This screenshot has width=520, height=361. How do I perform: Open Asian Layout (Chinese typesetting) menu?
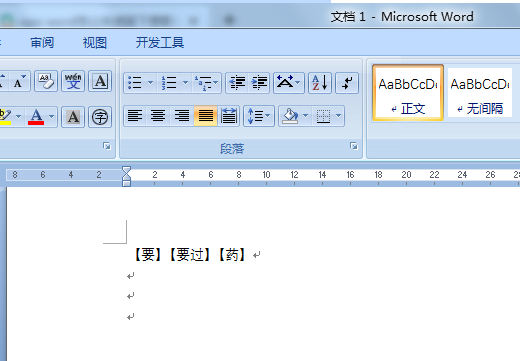[289, 82]
